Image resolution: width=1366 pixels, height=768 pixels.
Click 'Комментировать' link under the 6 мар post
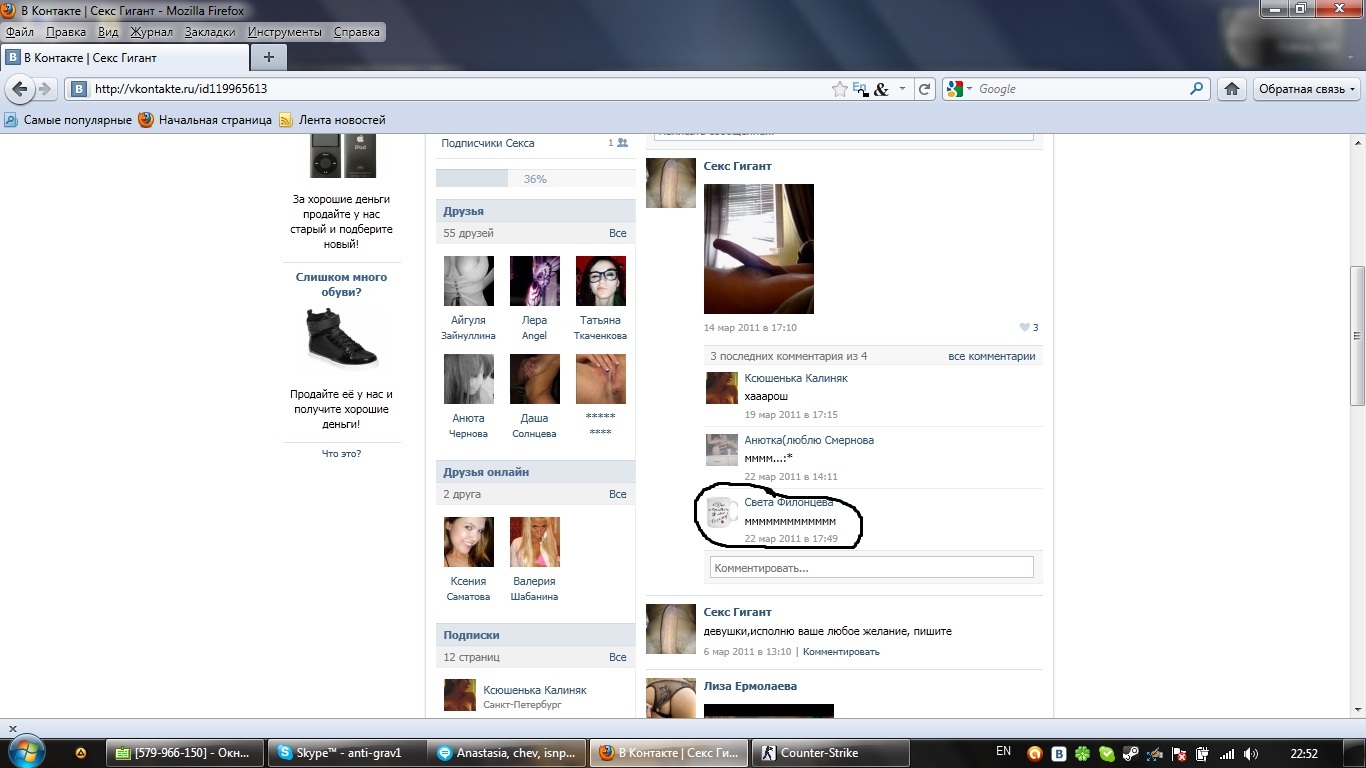(841, 652)
